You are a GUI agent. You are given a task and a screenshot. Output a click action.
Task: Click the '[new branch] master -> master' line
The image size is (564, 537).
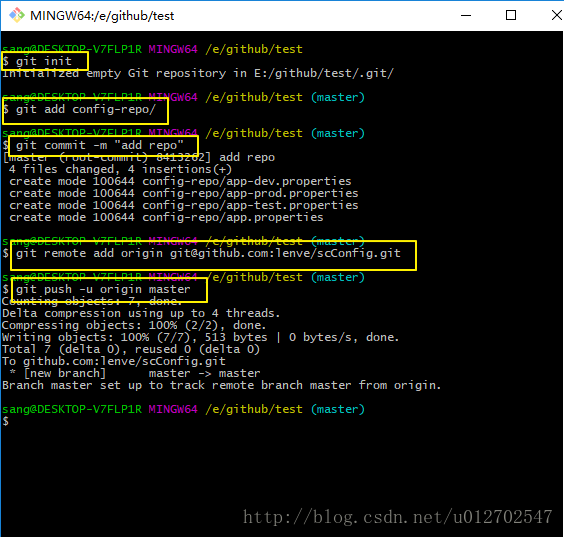click(x=135, y=373)
